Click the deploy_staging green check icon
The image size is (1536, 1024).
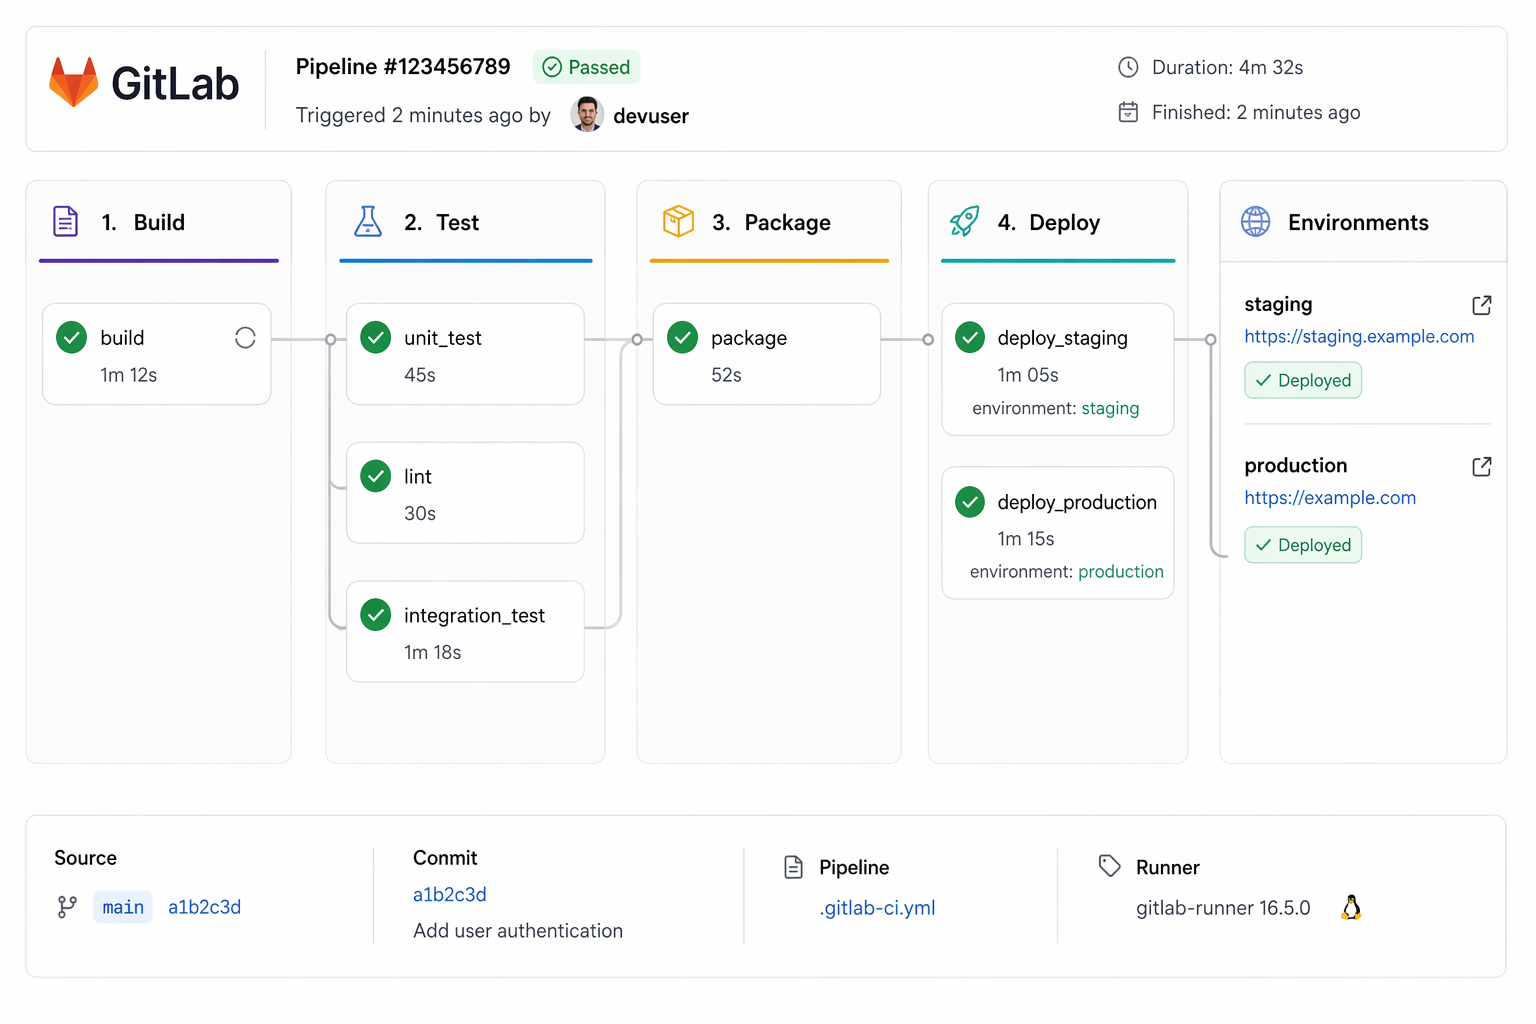(x=970, y=338)
